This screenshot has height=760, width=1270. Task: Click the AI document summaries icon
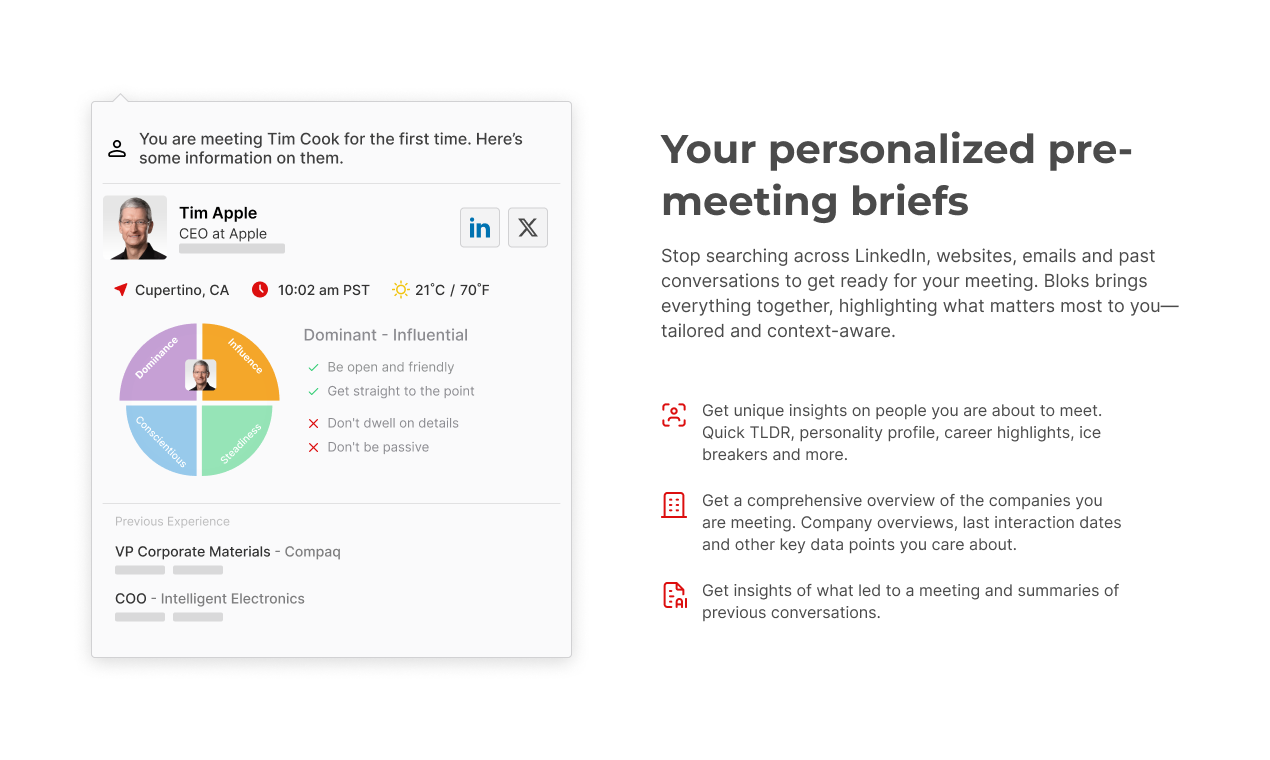pos(675,596)
